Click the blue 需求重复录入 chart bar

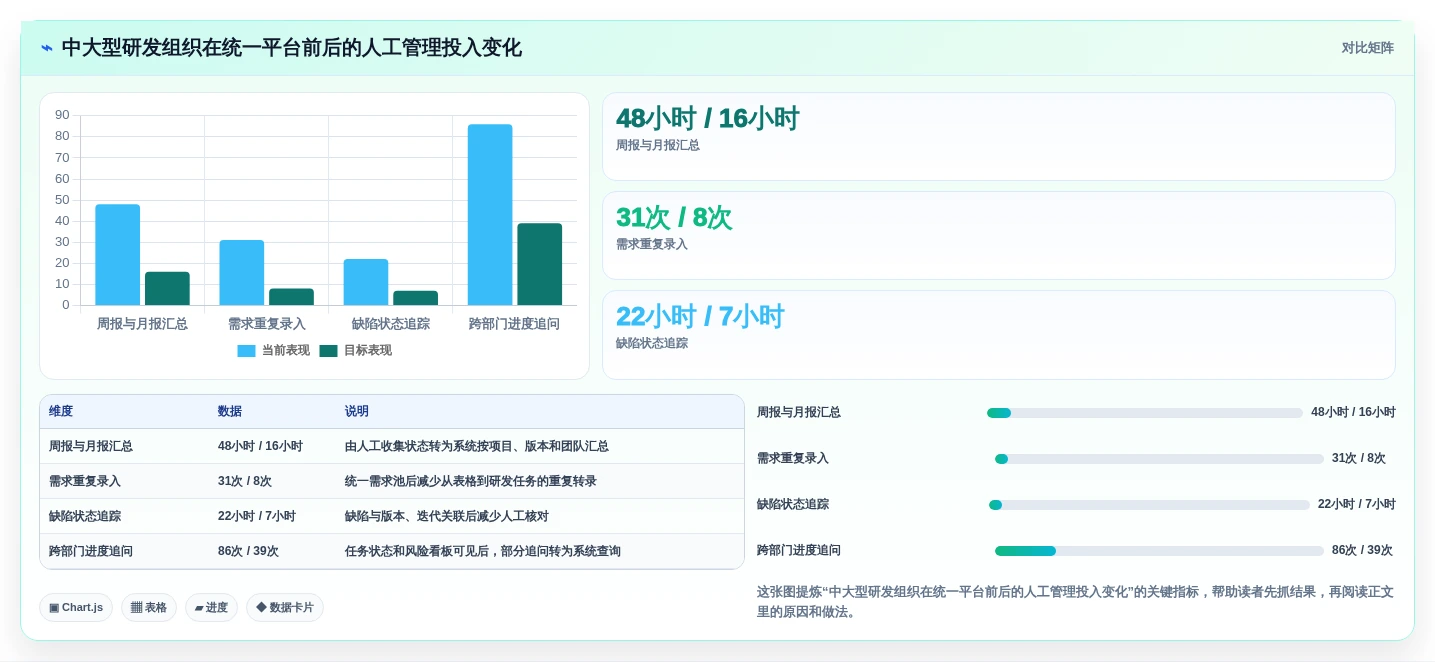242,272
